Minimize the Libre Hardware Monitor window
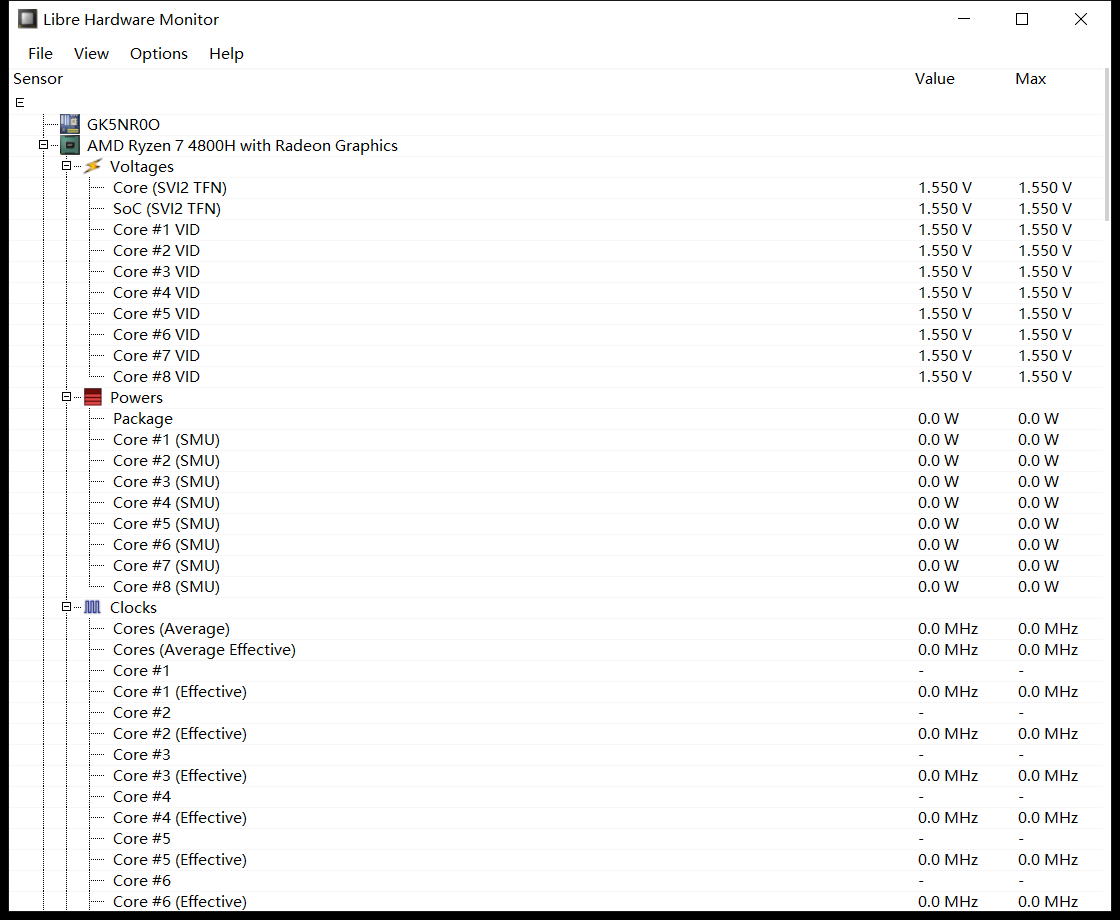 (x=964, y=19)
